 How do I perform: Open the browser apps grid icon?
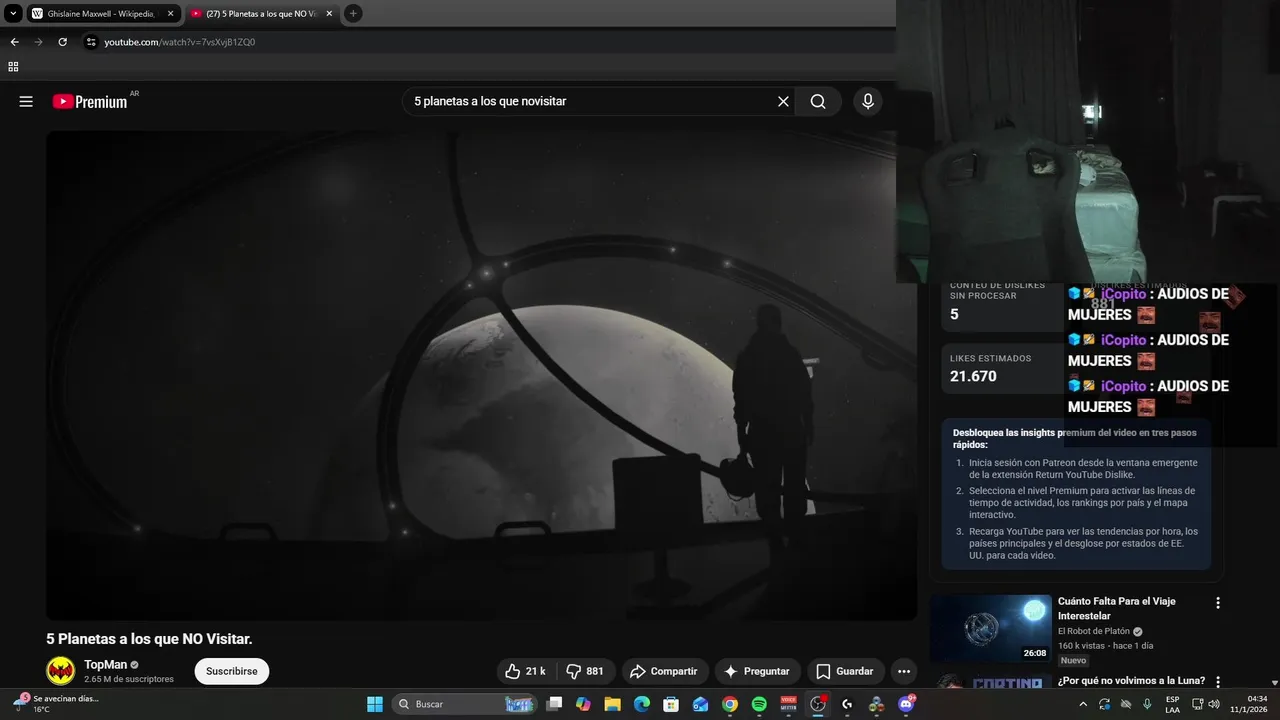point(13,67)
